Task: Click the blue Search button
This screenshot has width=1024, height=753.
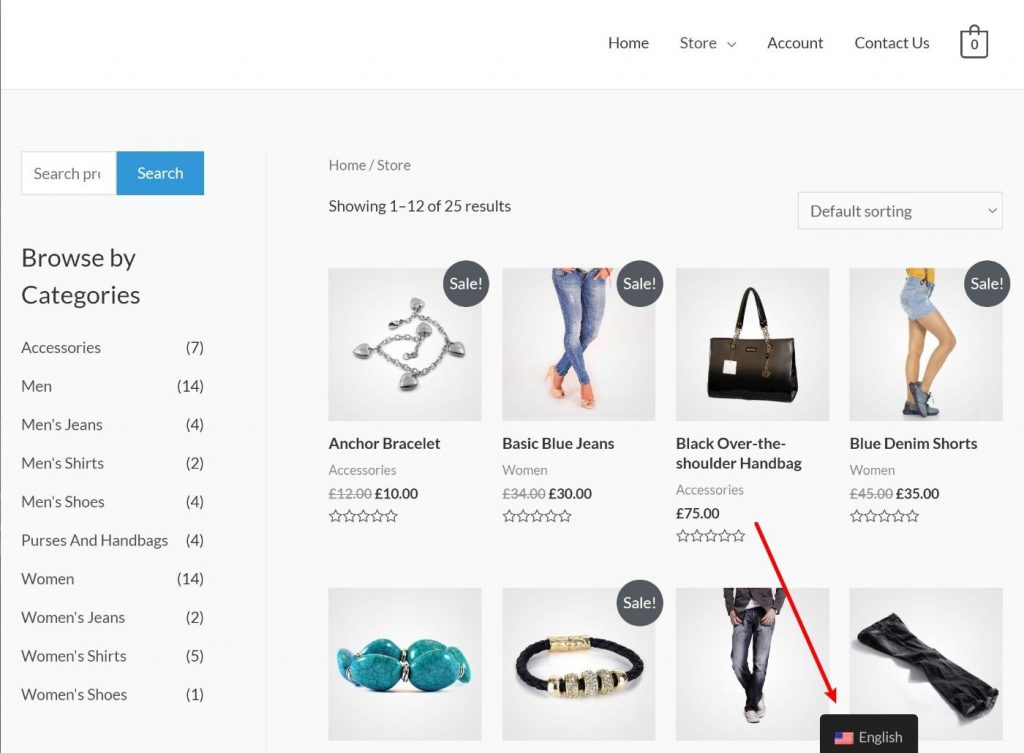Action: click(x=160, y=173)
